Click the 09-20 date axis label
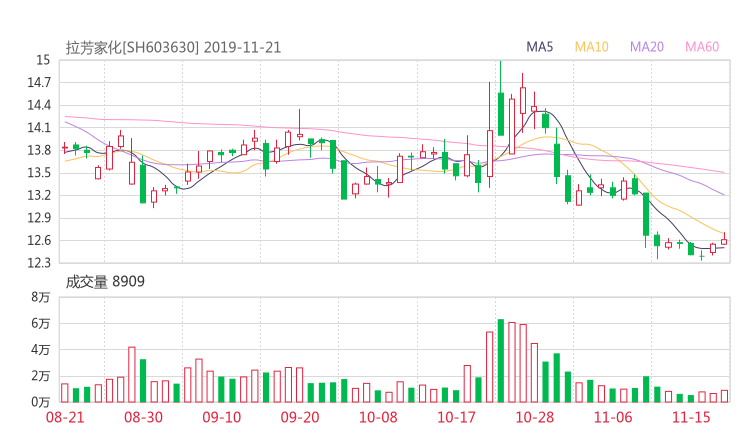Viewport: 740px width, 440px height. 300,417
